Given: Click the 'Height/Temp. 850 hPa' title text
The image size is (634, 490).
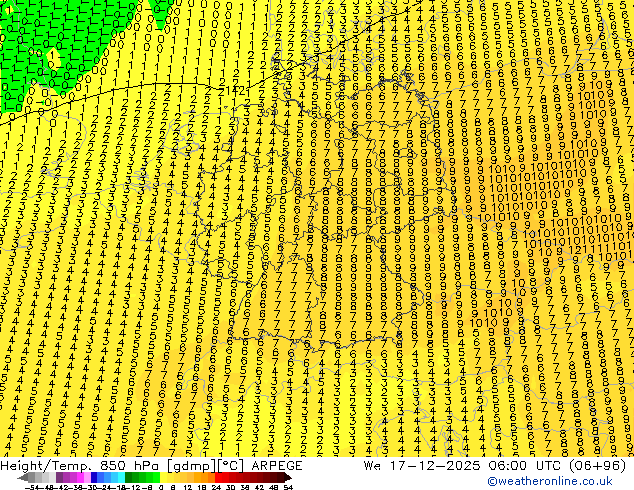Looking at the screenshot, I should click(80, 466).
